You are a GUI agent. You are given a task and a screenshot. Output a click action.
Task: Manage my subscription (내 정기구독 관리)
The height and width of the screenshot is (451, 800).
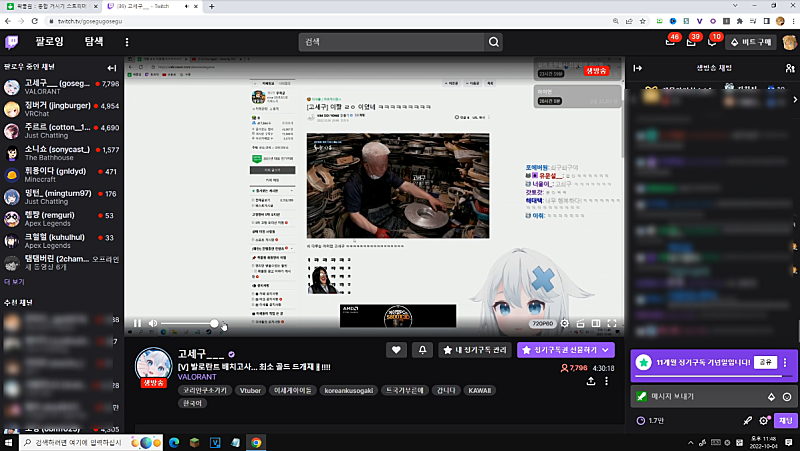click(x=475, y=350)
